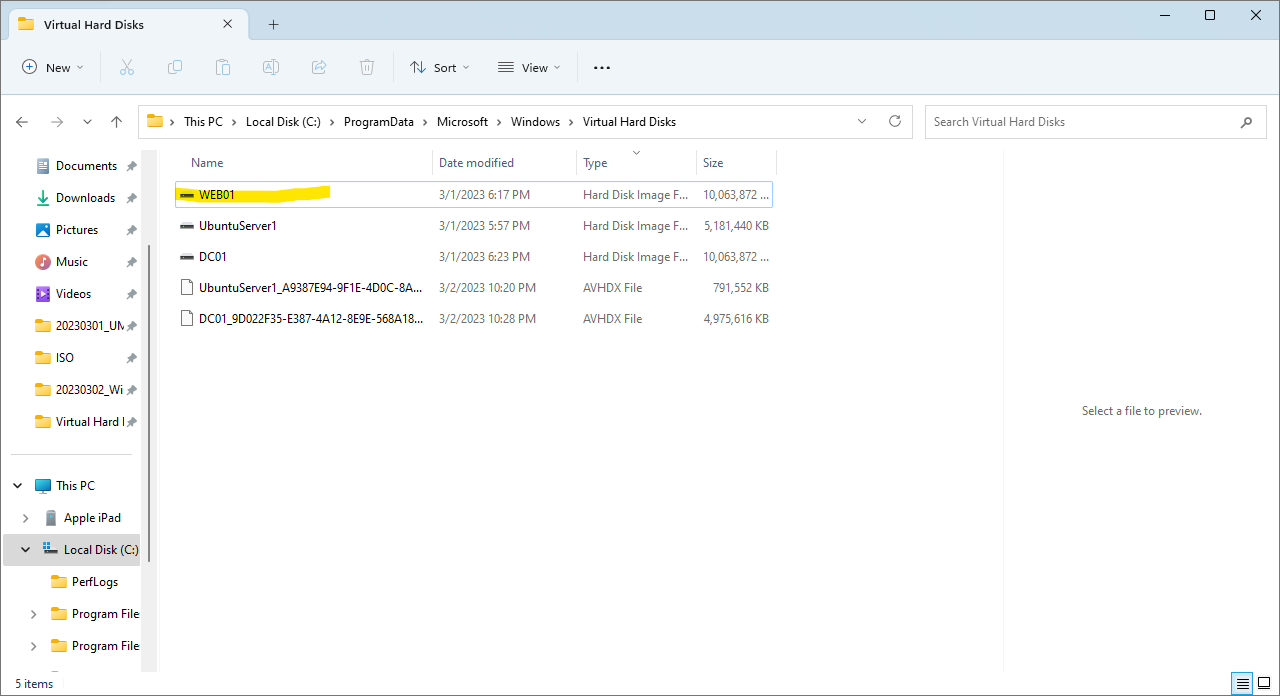Click the Cut scissors icon in toolbar
The height and width of the screenshot is (696, 1280).
coord(127,67)
